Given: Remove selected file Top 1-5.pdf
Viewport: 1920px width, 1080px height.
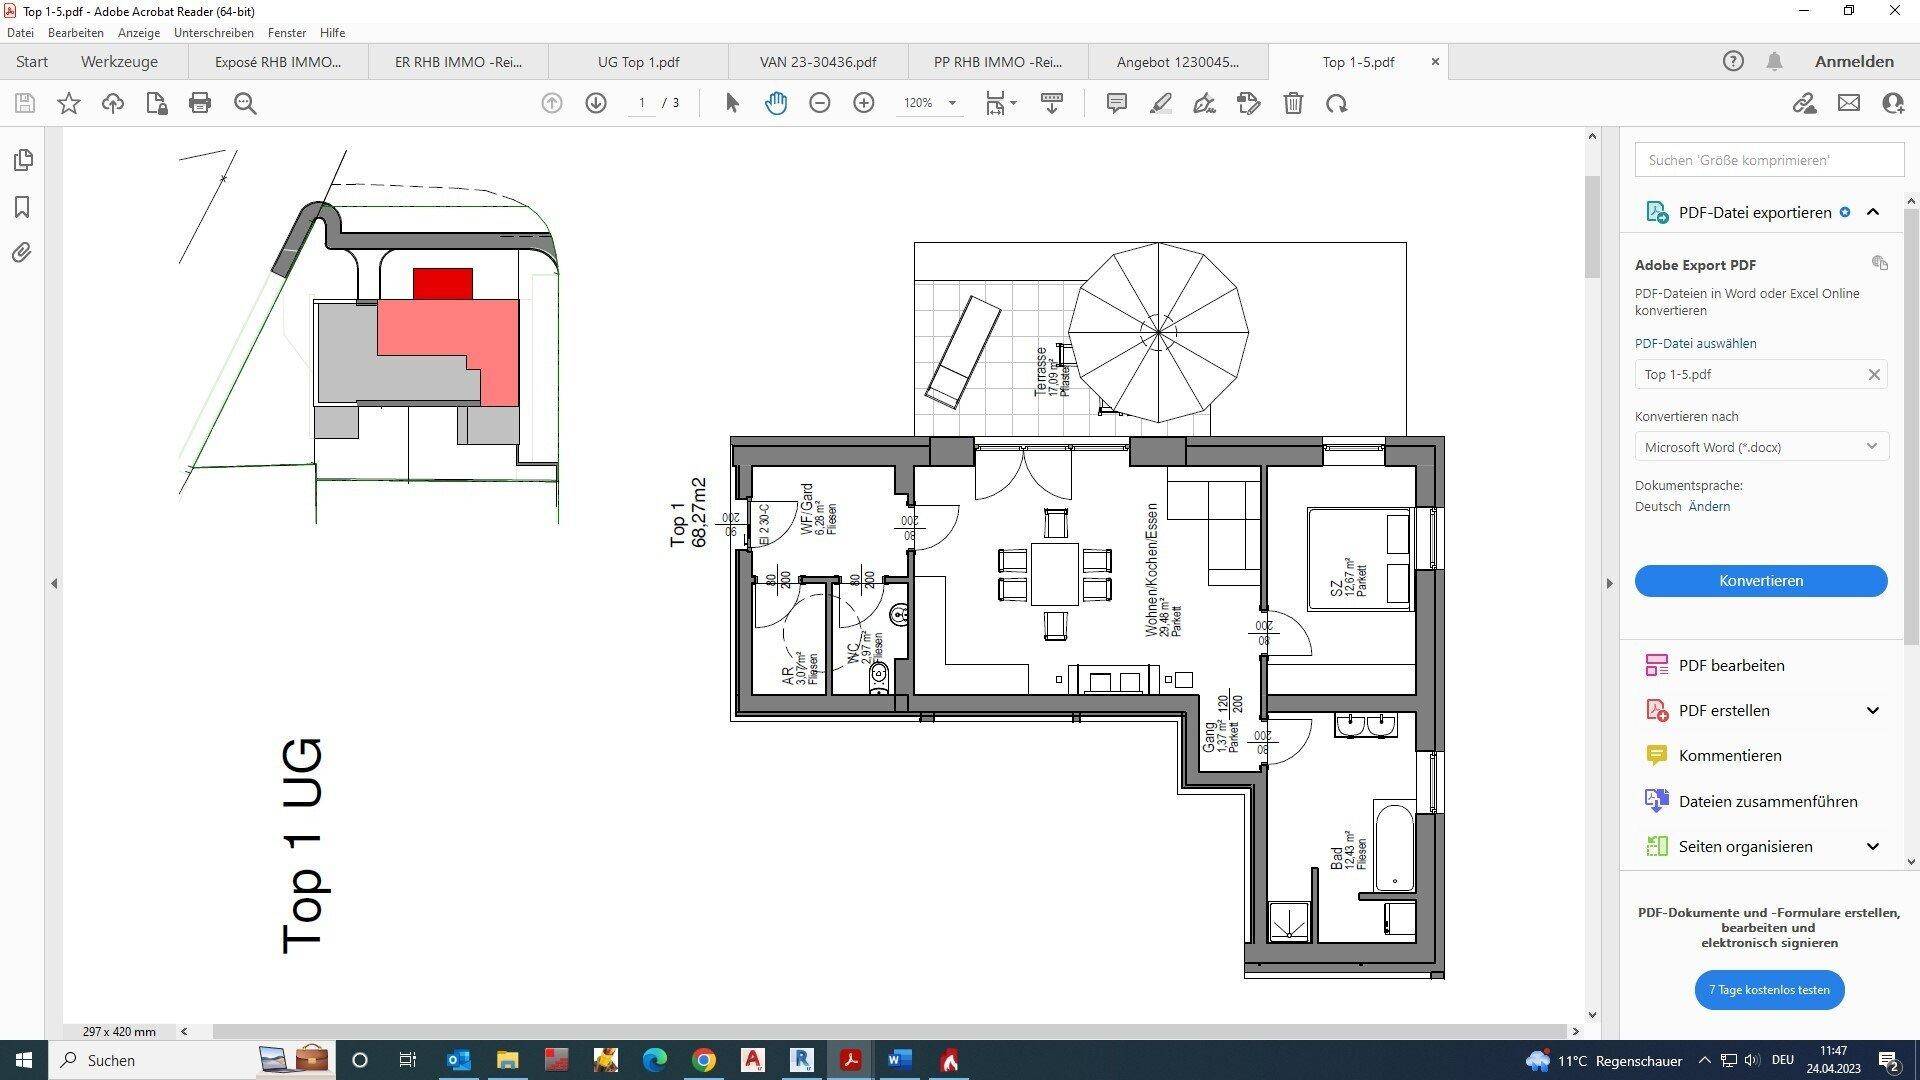Looking at the screenshot, I should click(x=1874, y=374).
